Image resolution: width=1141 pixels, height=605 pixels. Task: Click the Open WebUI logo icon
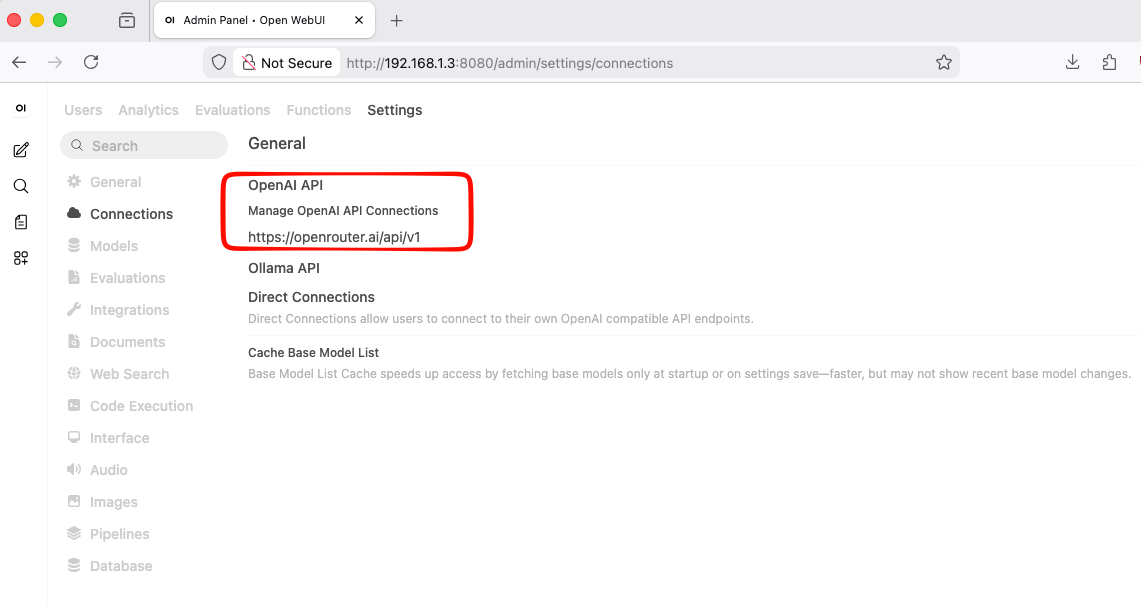(x=21, y=108)
